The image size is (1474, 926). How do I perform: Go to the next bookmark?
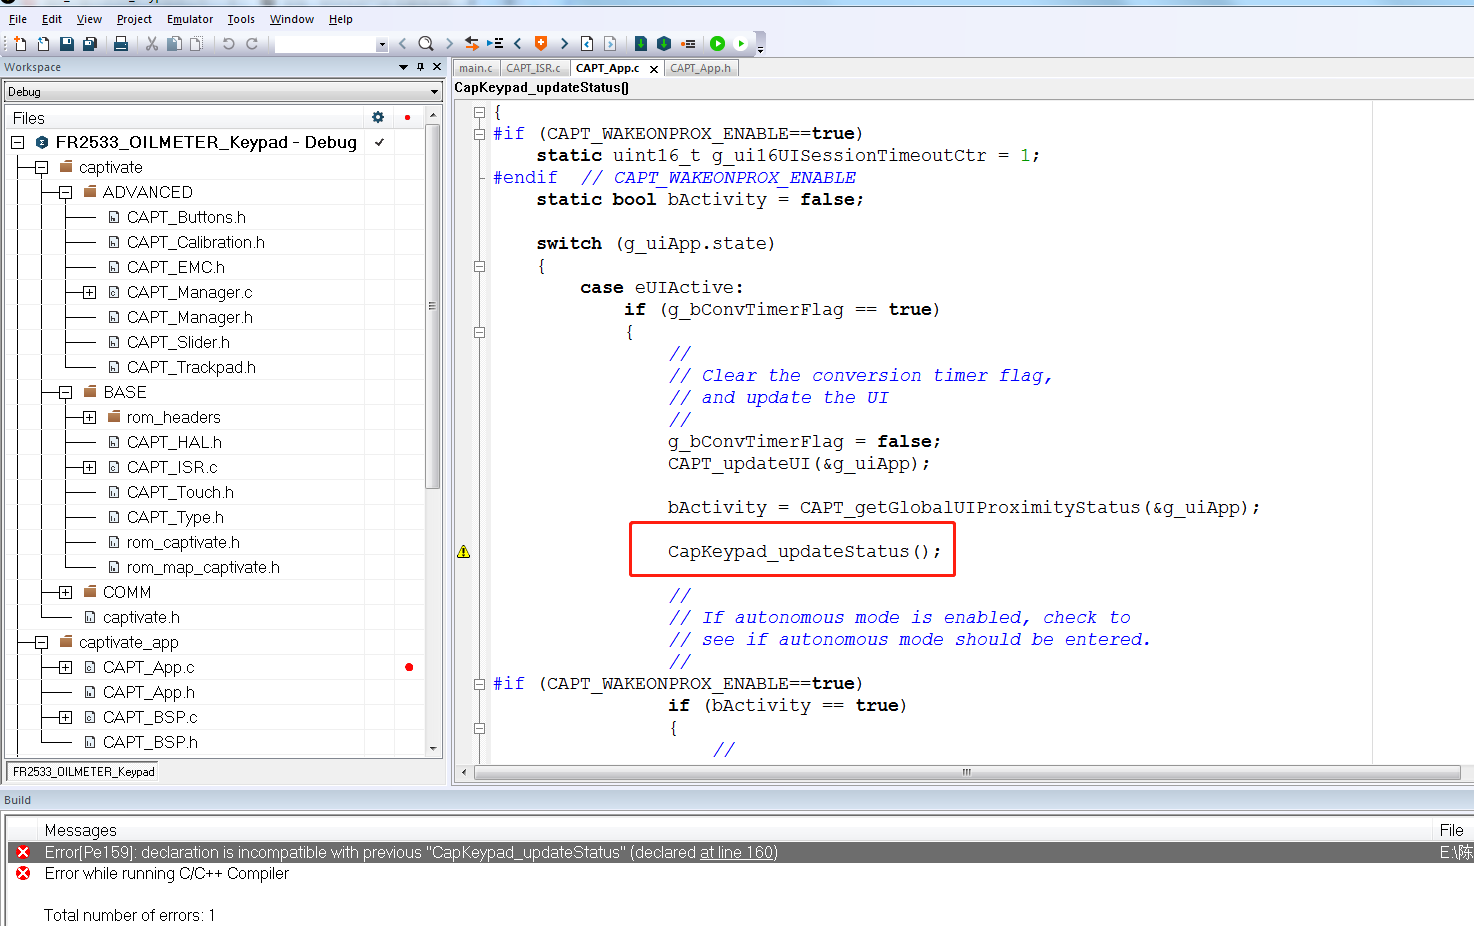(564, 43)
